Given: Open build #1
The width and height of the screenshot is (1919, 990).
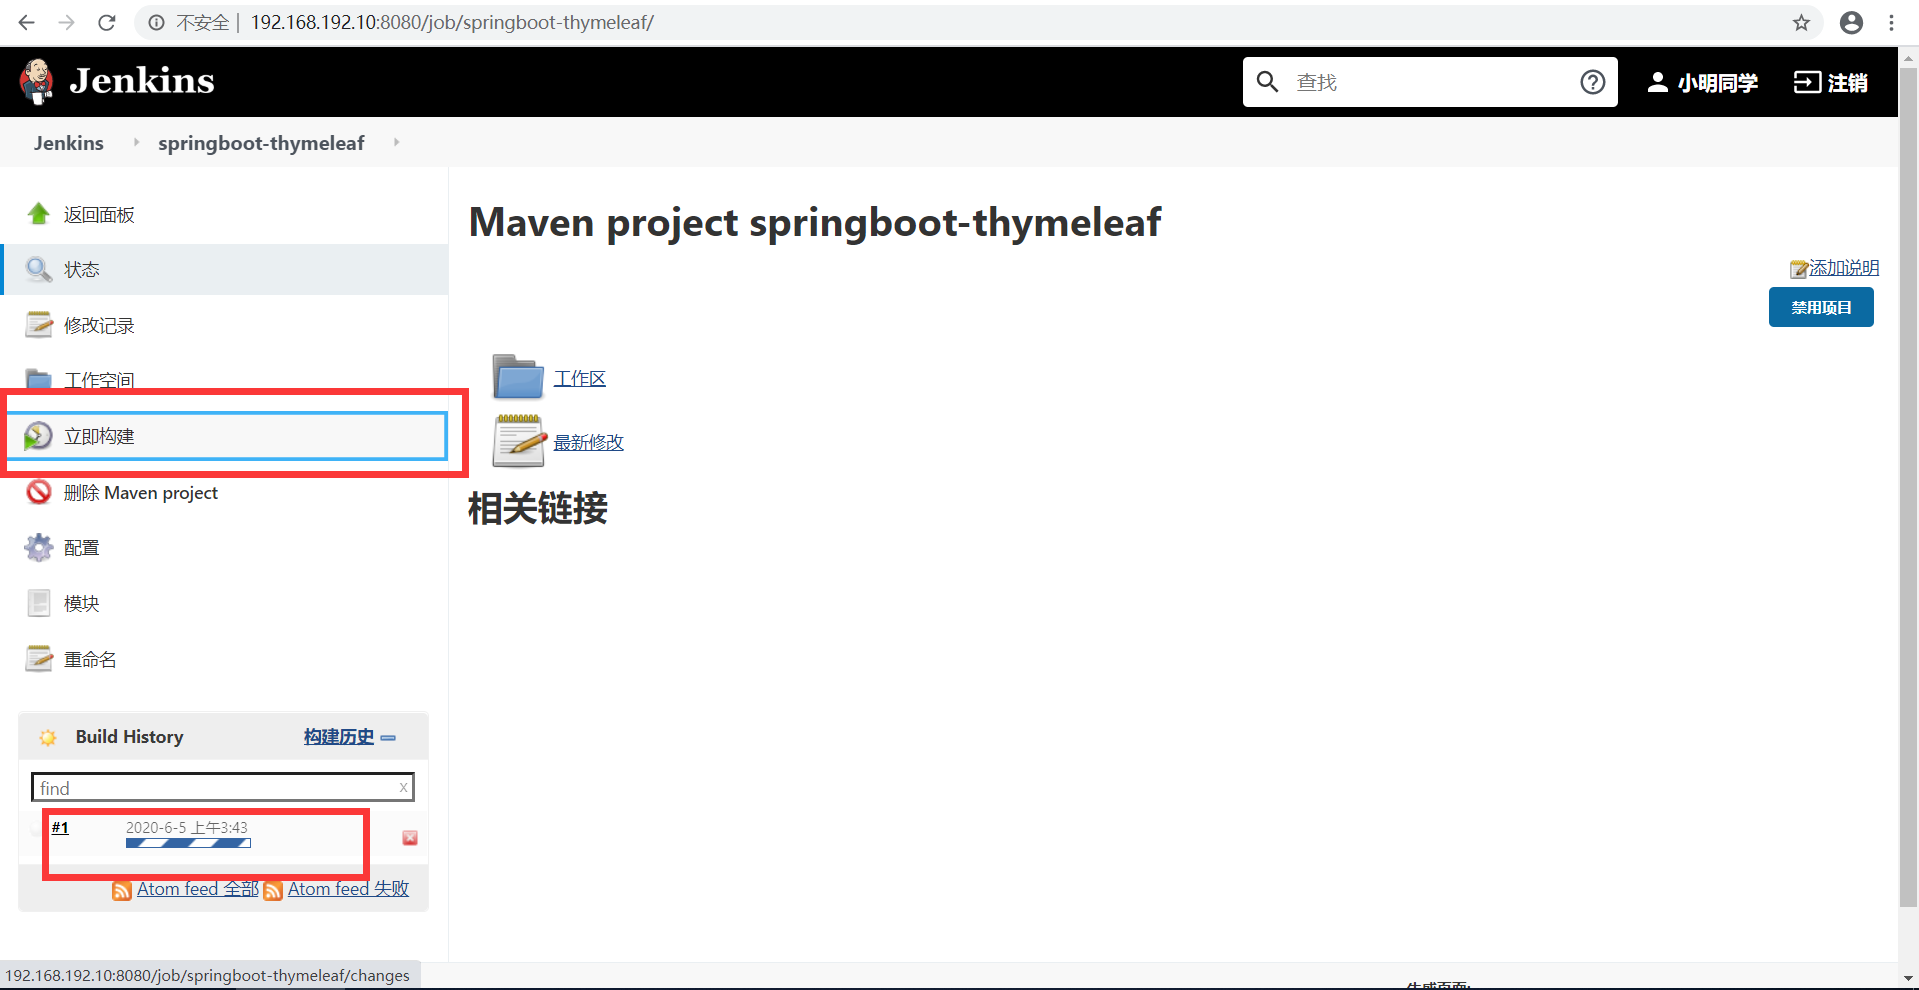Looking at the screenshot, I should click(x=60, y=828).
